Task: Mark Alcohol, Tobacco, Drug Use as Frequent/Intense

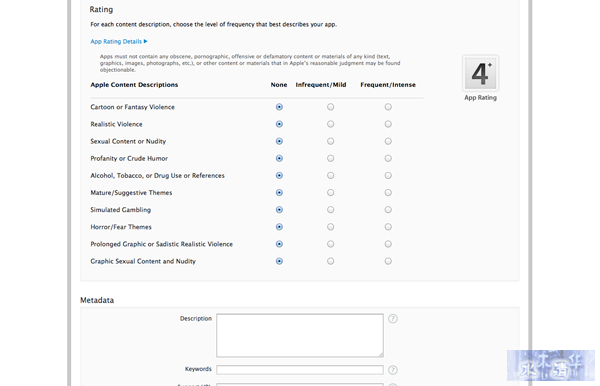Action: (388, 176)
